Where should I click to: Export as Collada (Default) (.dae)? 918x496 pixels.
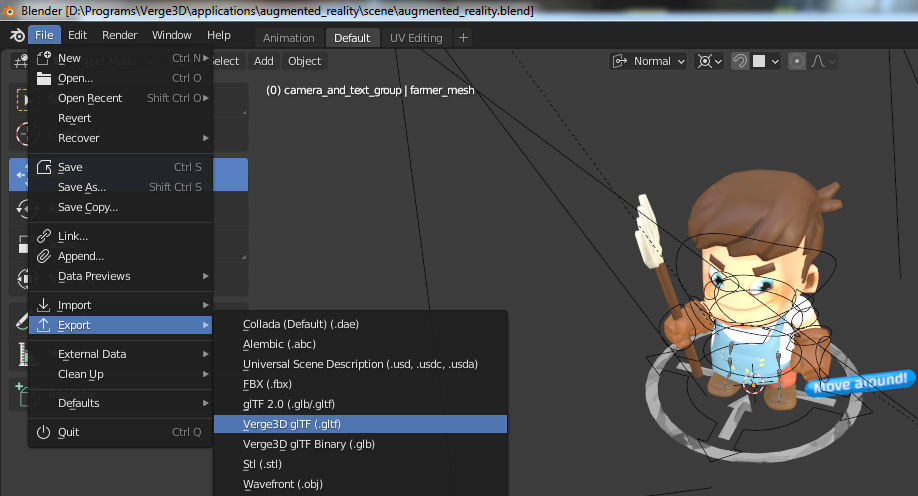coord(361,324)
